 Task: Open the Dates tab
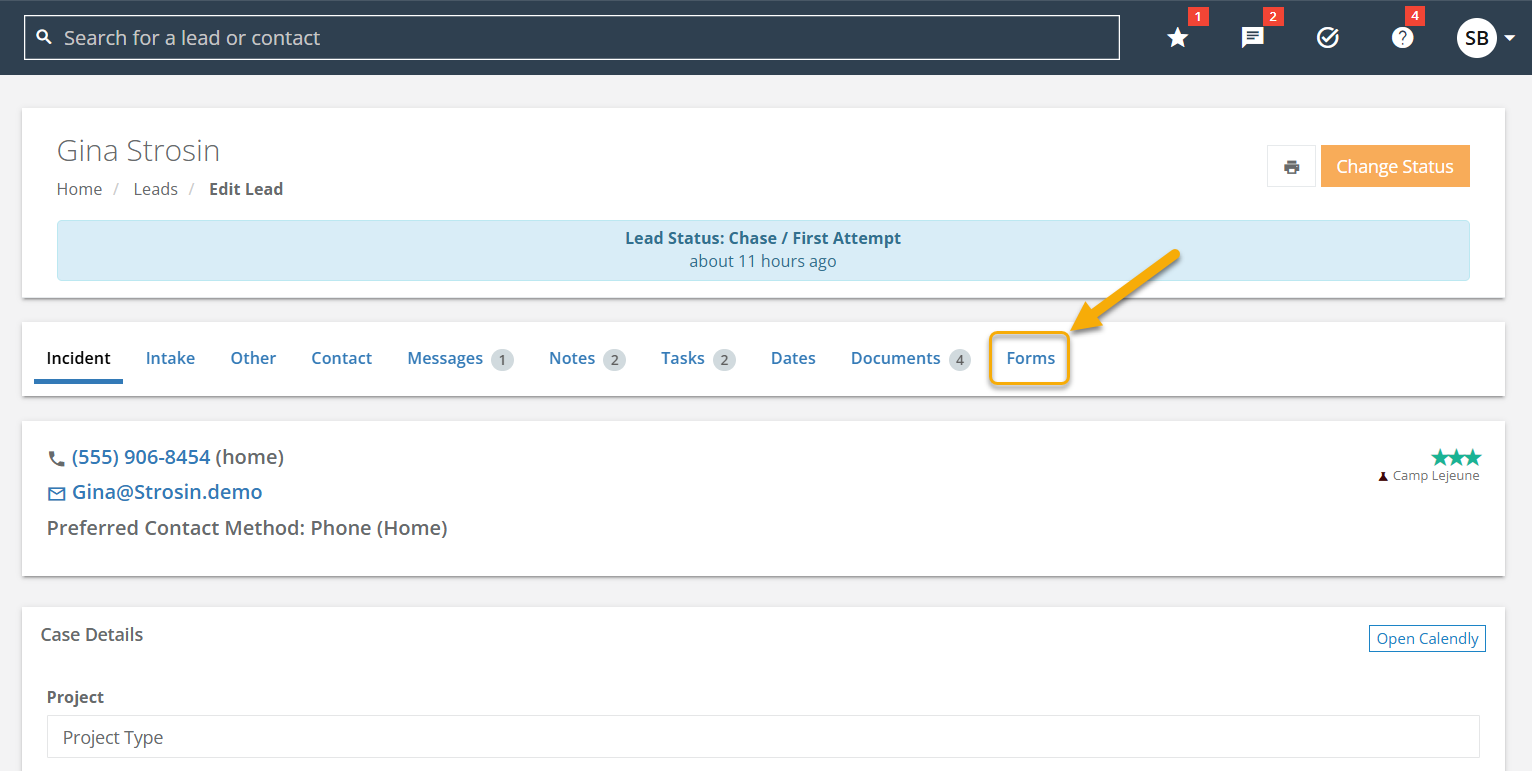793,358
